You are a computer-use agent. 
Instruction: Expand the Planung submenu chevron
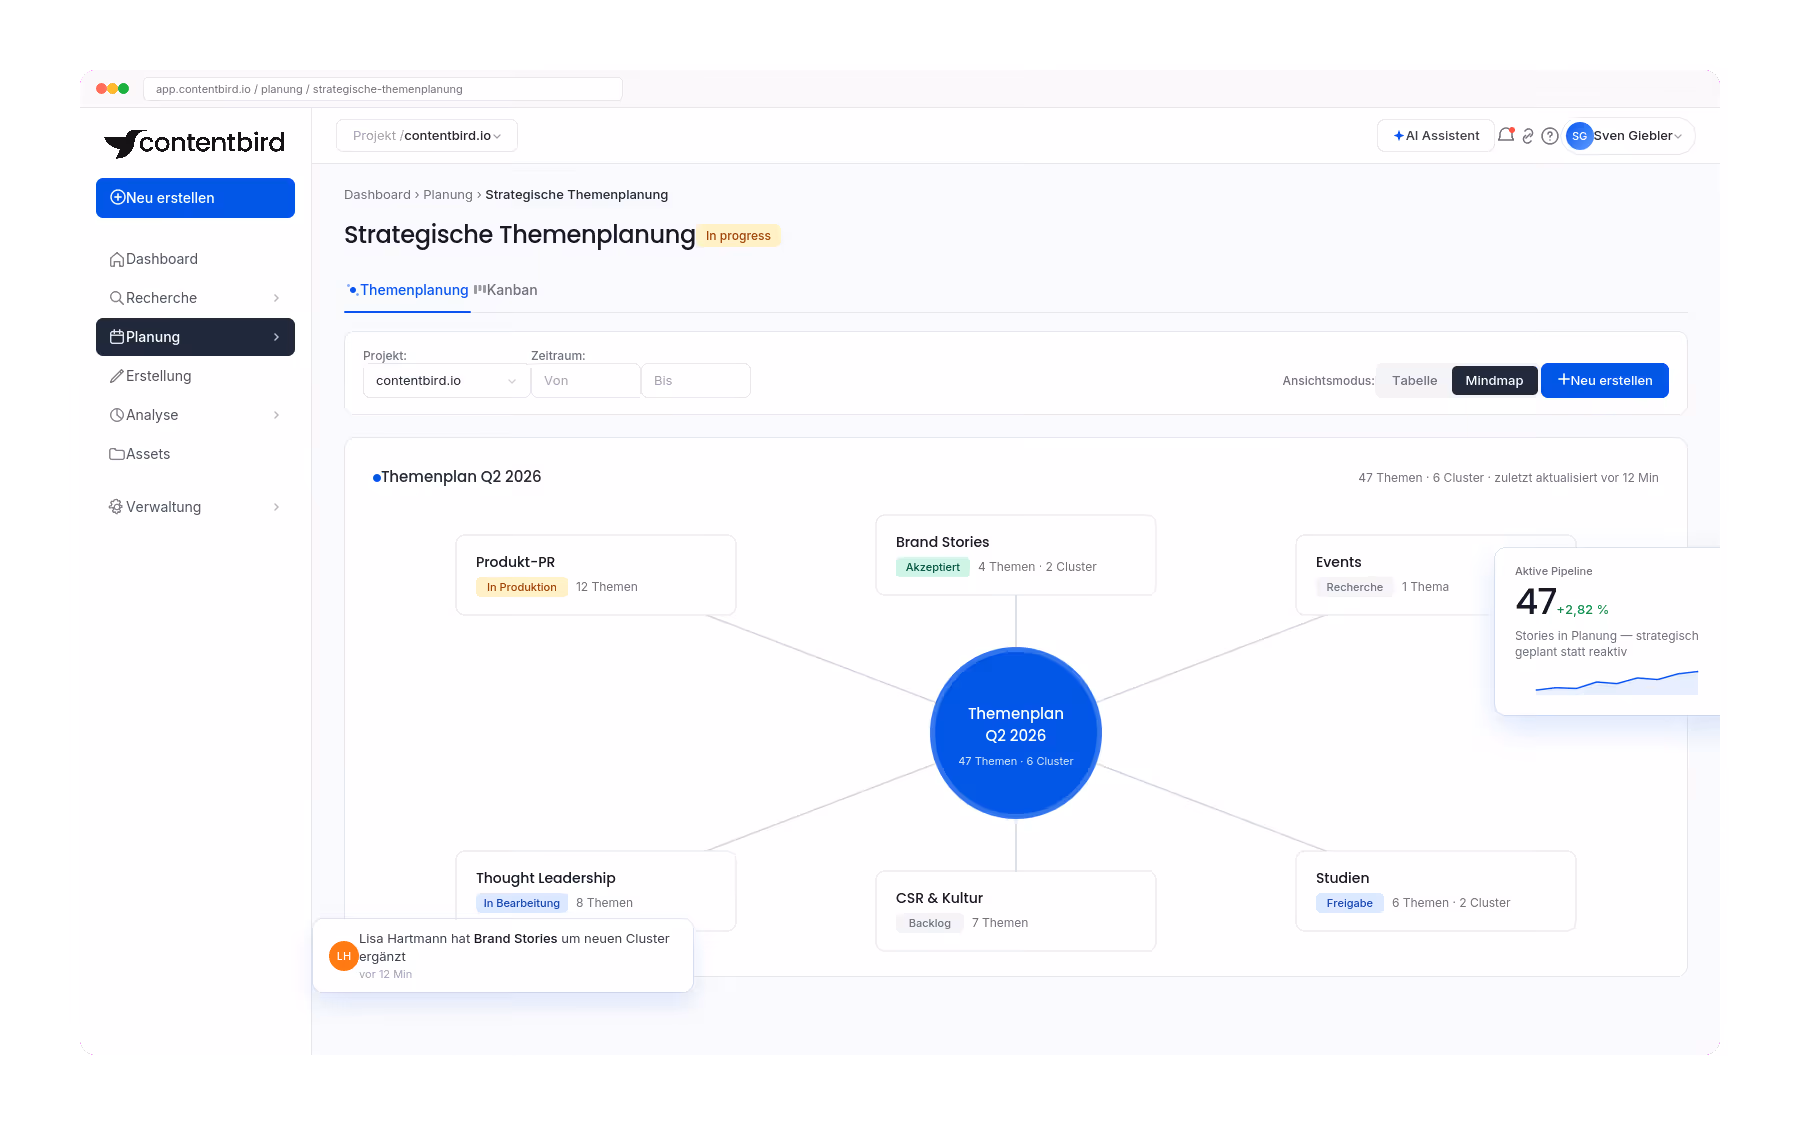click(276, 337)
